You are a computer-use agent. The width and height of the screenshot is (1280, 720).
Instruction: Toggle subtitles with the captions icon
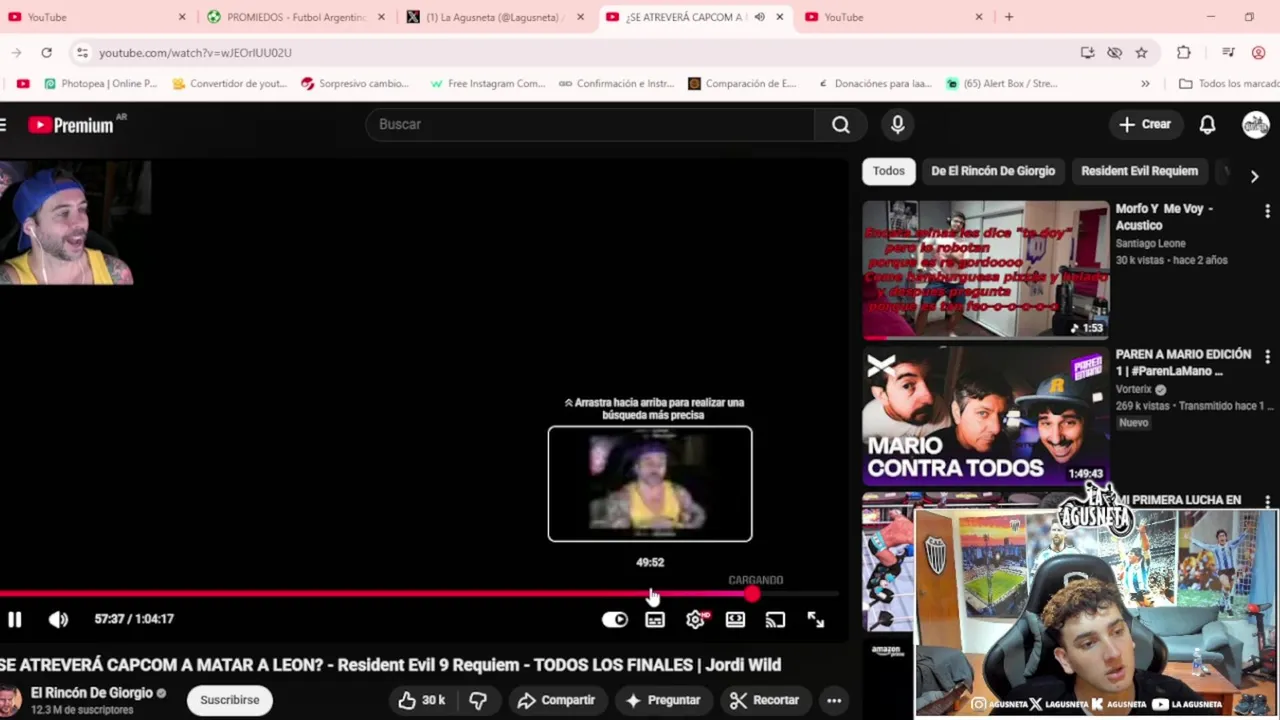[655, 620]
